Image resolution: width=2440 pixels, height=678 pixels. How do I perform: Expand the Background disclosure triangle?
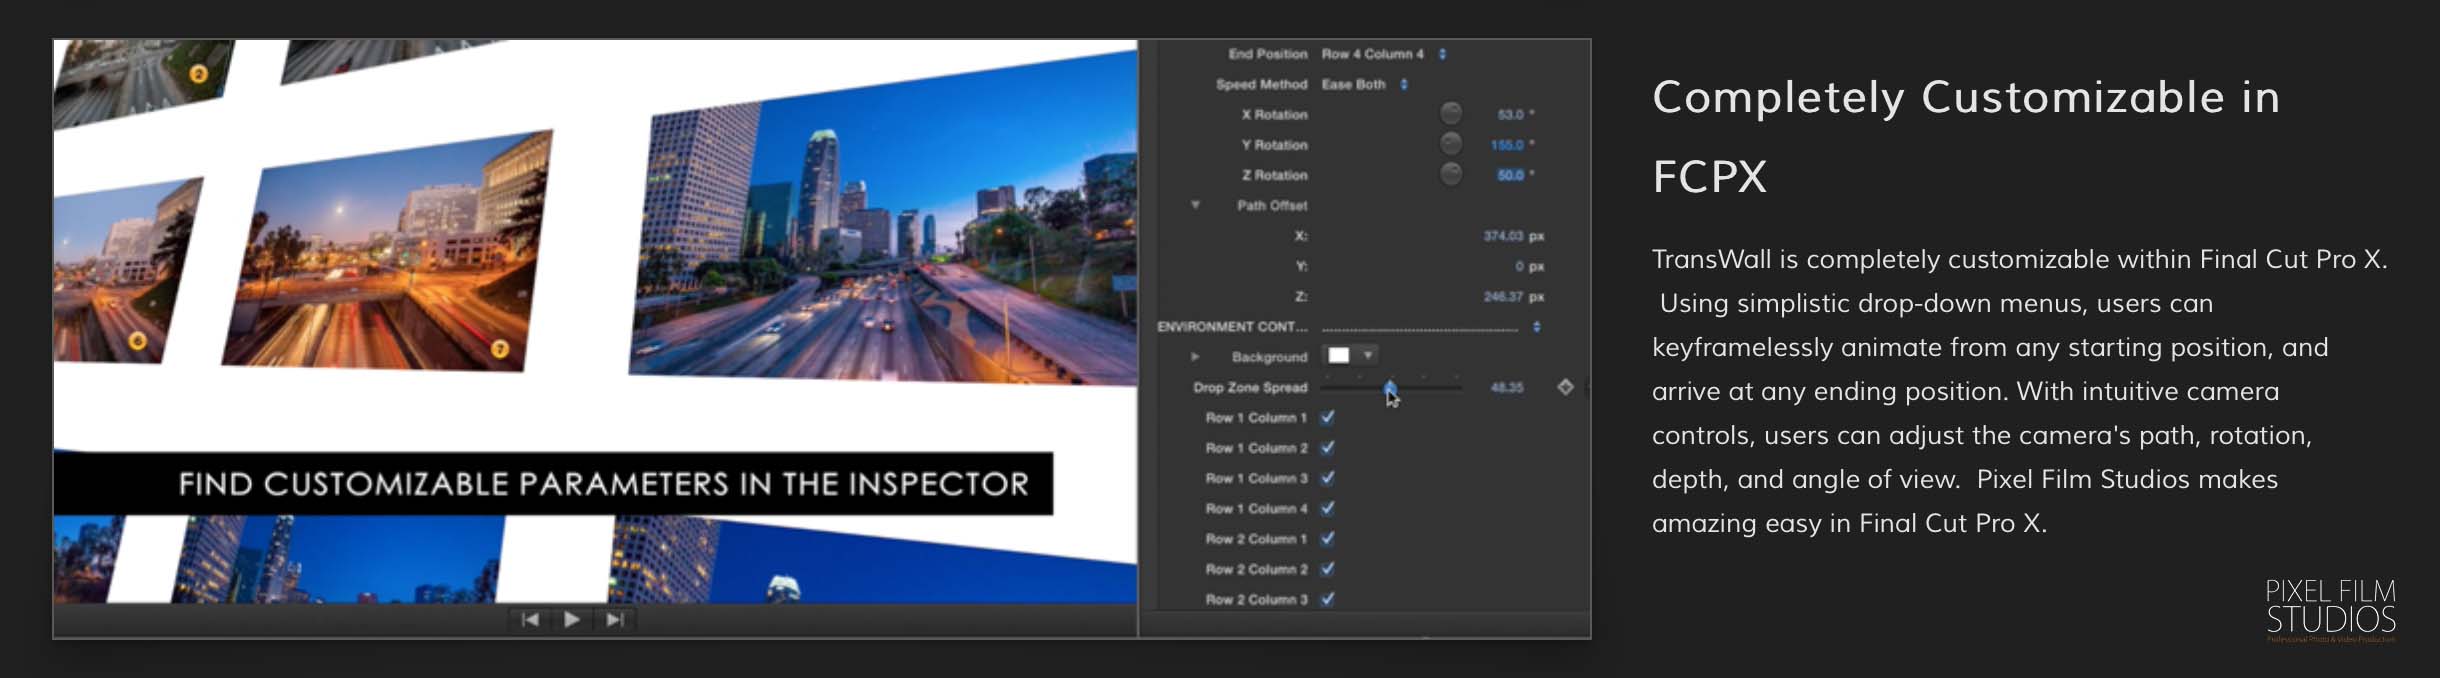pyautogui.click(x=1195, y=357)
